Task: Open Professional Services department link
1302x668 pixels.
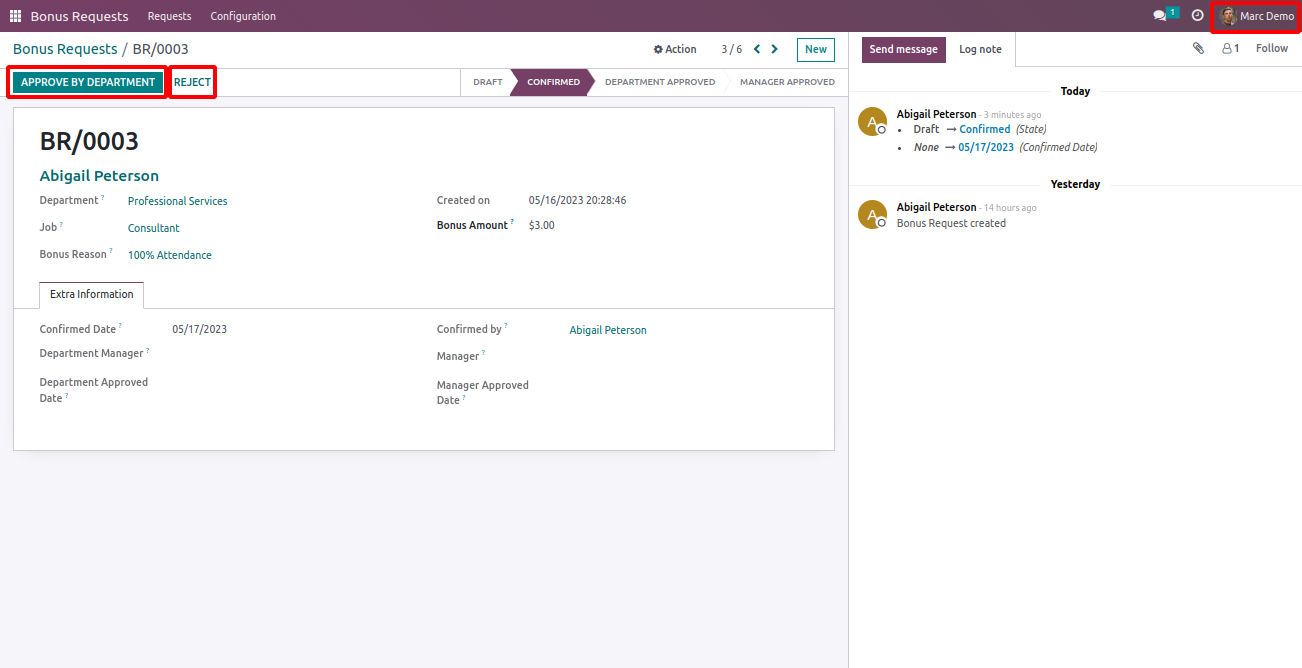Action: (178, 201)
